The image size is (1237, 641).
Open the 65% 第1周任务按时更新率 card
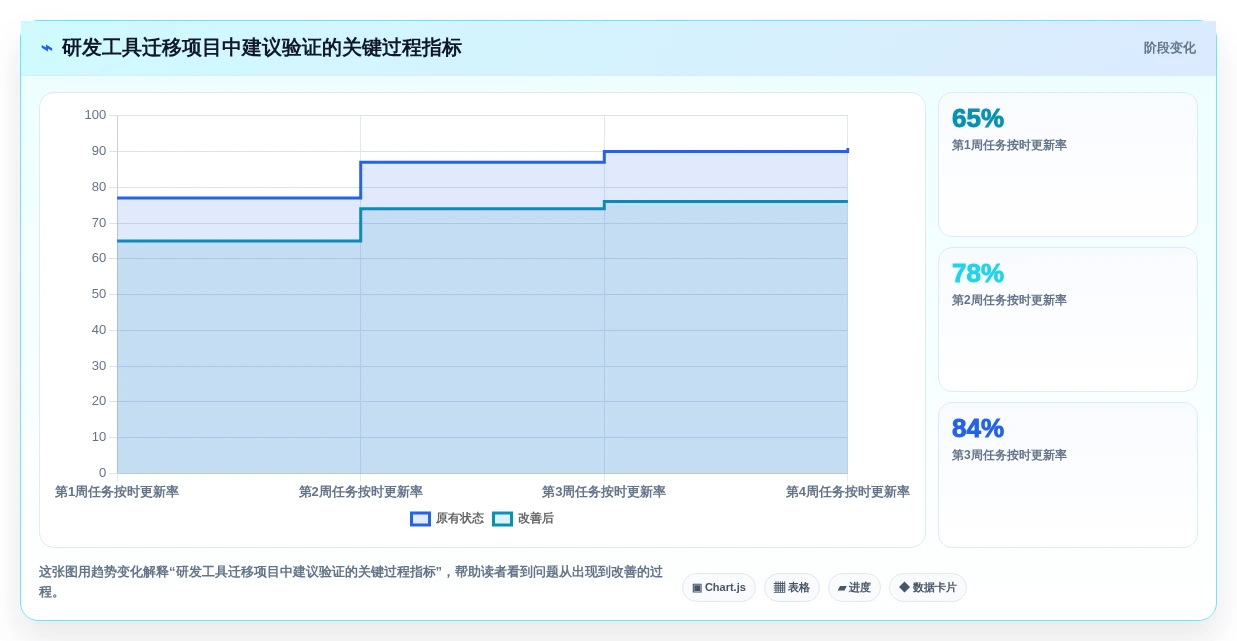[1068, 165]
